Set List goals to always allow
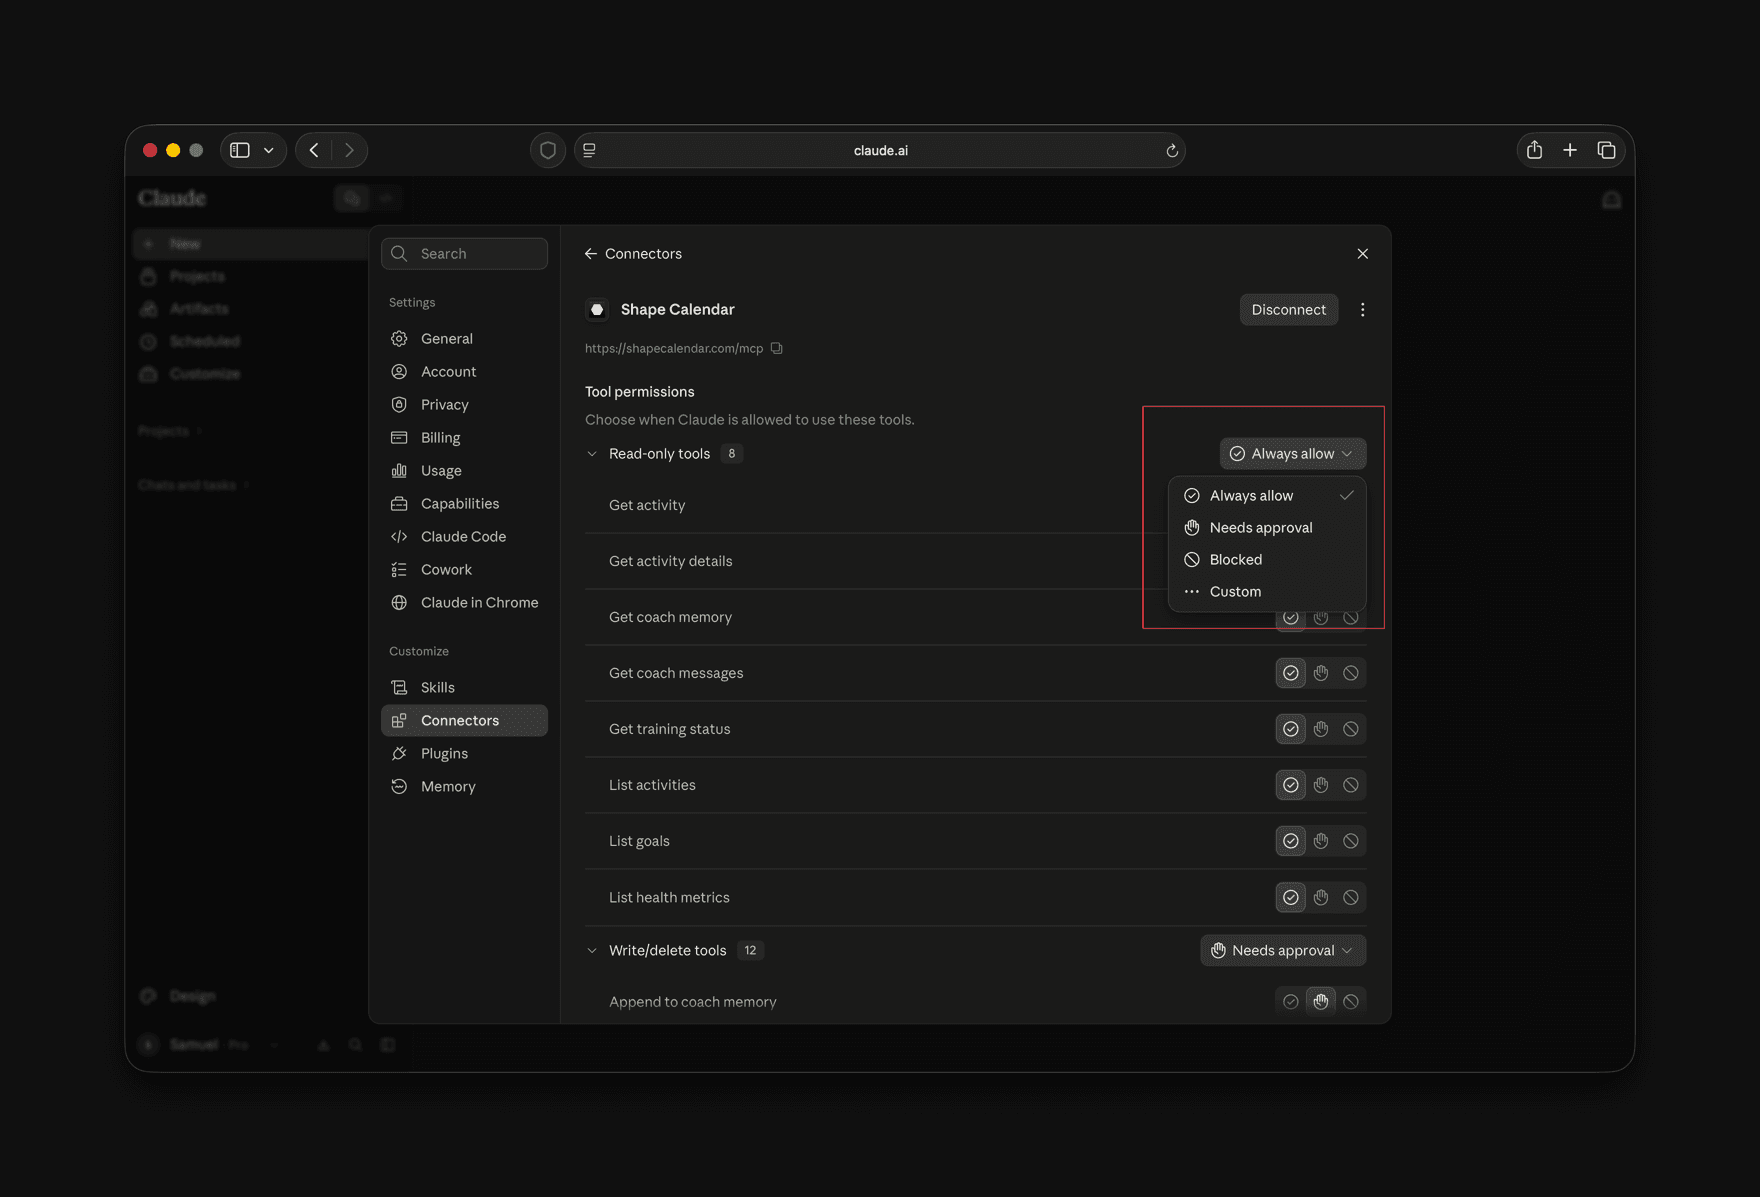This screenshot has width=1760, height=1197. click(x=1291, y=841)
